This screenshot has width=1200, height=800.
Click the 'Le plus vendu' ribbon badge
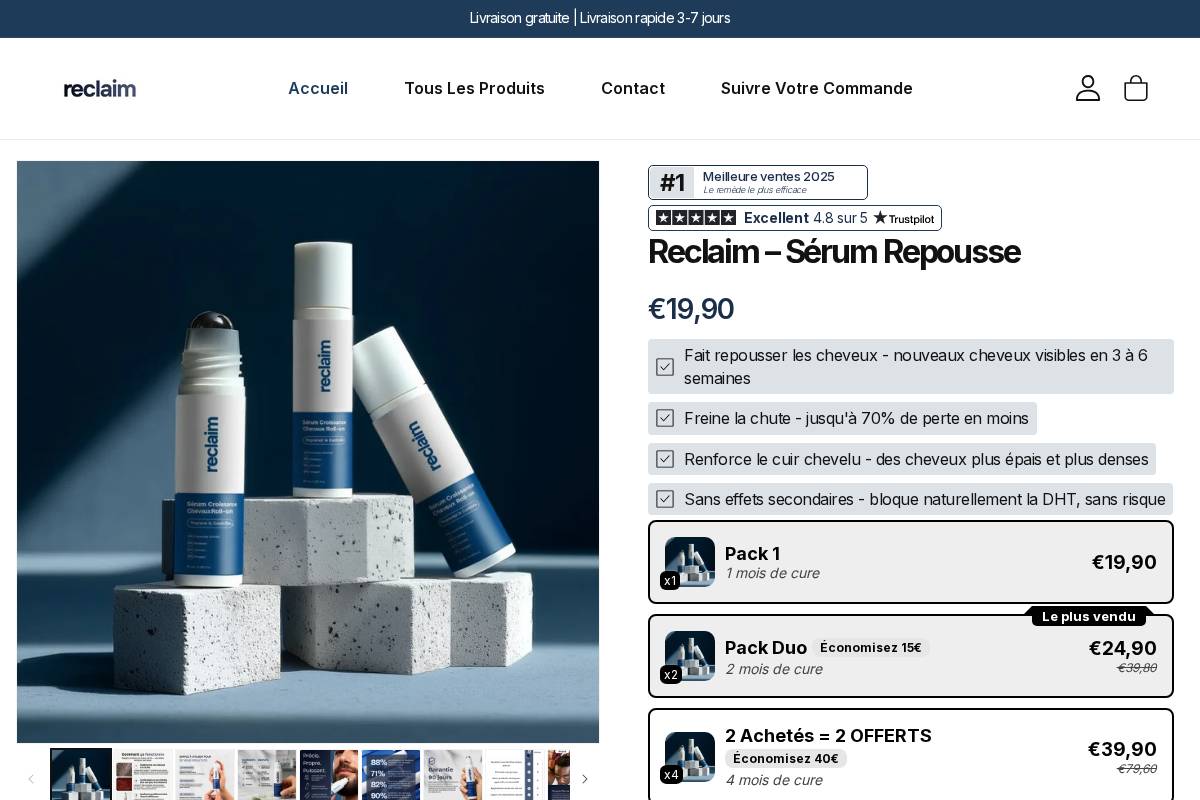(x=1089, y=616)
